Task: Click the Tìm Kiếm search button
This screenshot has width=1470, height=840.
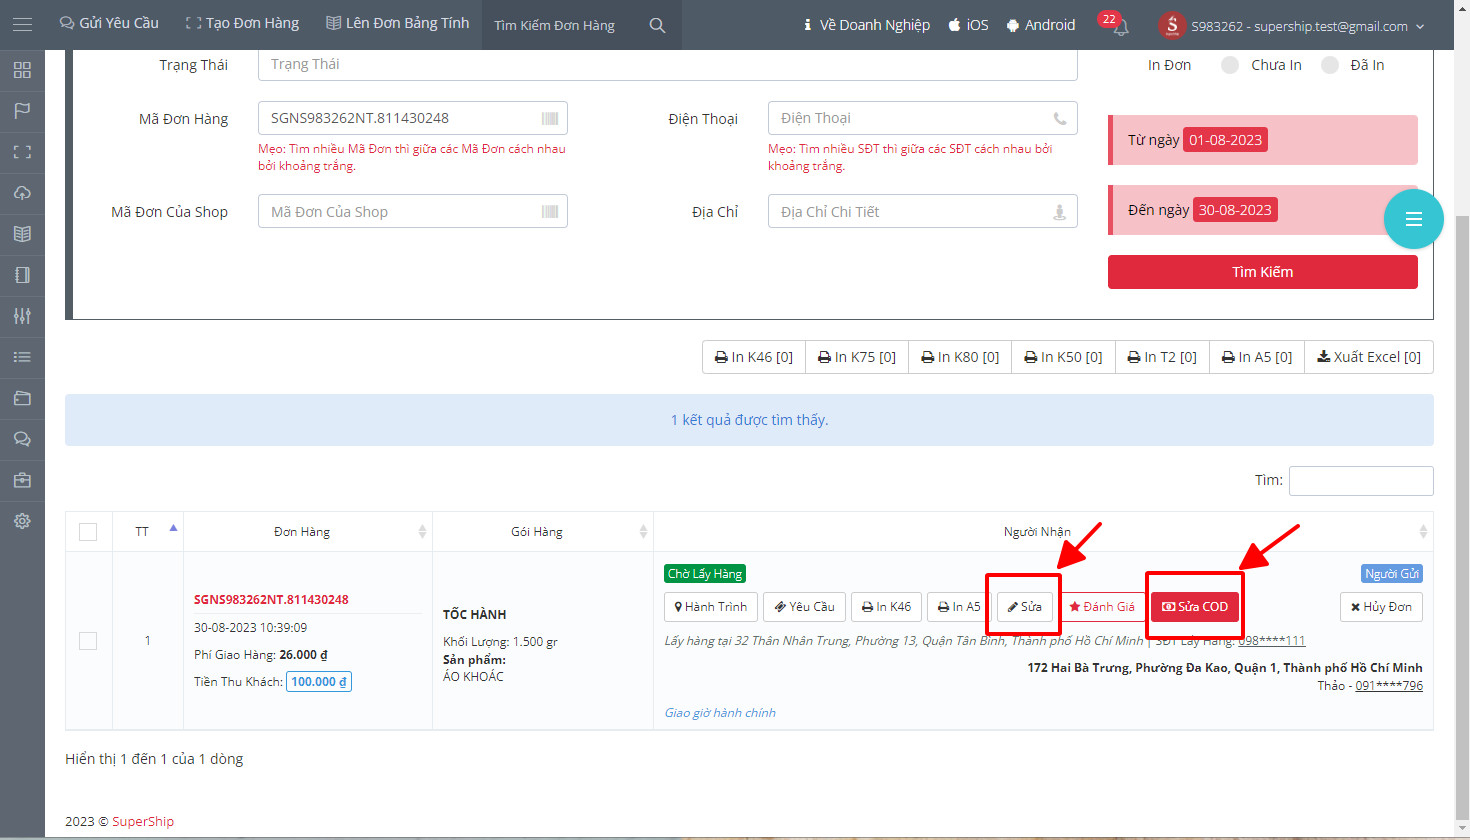Action: (x=1263, y=272)
